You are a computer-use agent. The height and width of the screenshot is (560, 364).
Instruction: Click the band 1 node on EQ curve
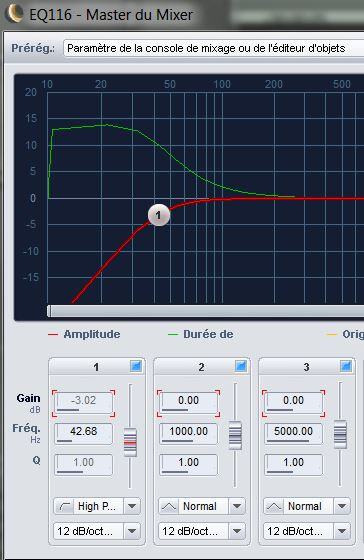159,215
